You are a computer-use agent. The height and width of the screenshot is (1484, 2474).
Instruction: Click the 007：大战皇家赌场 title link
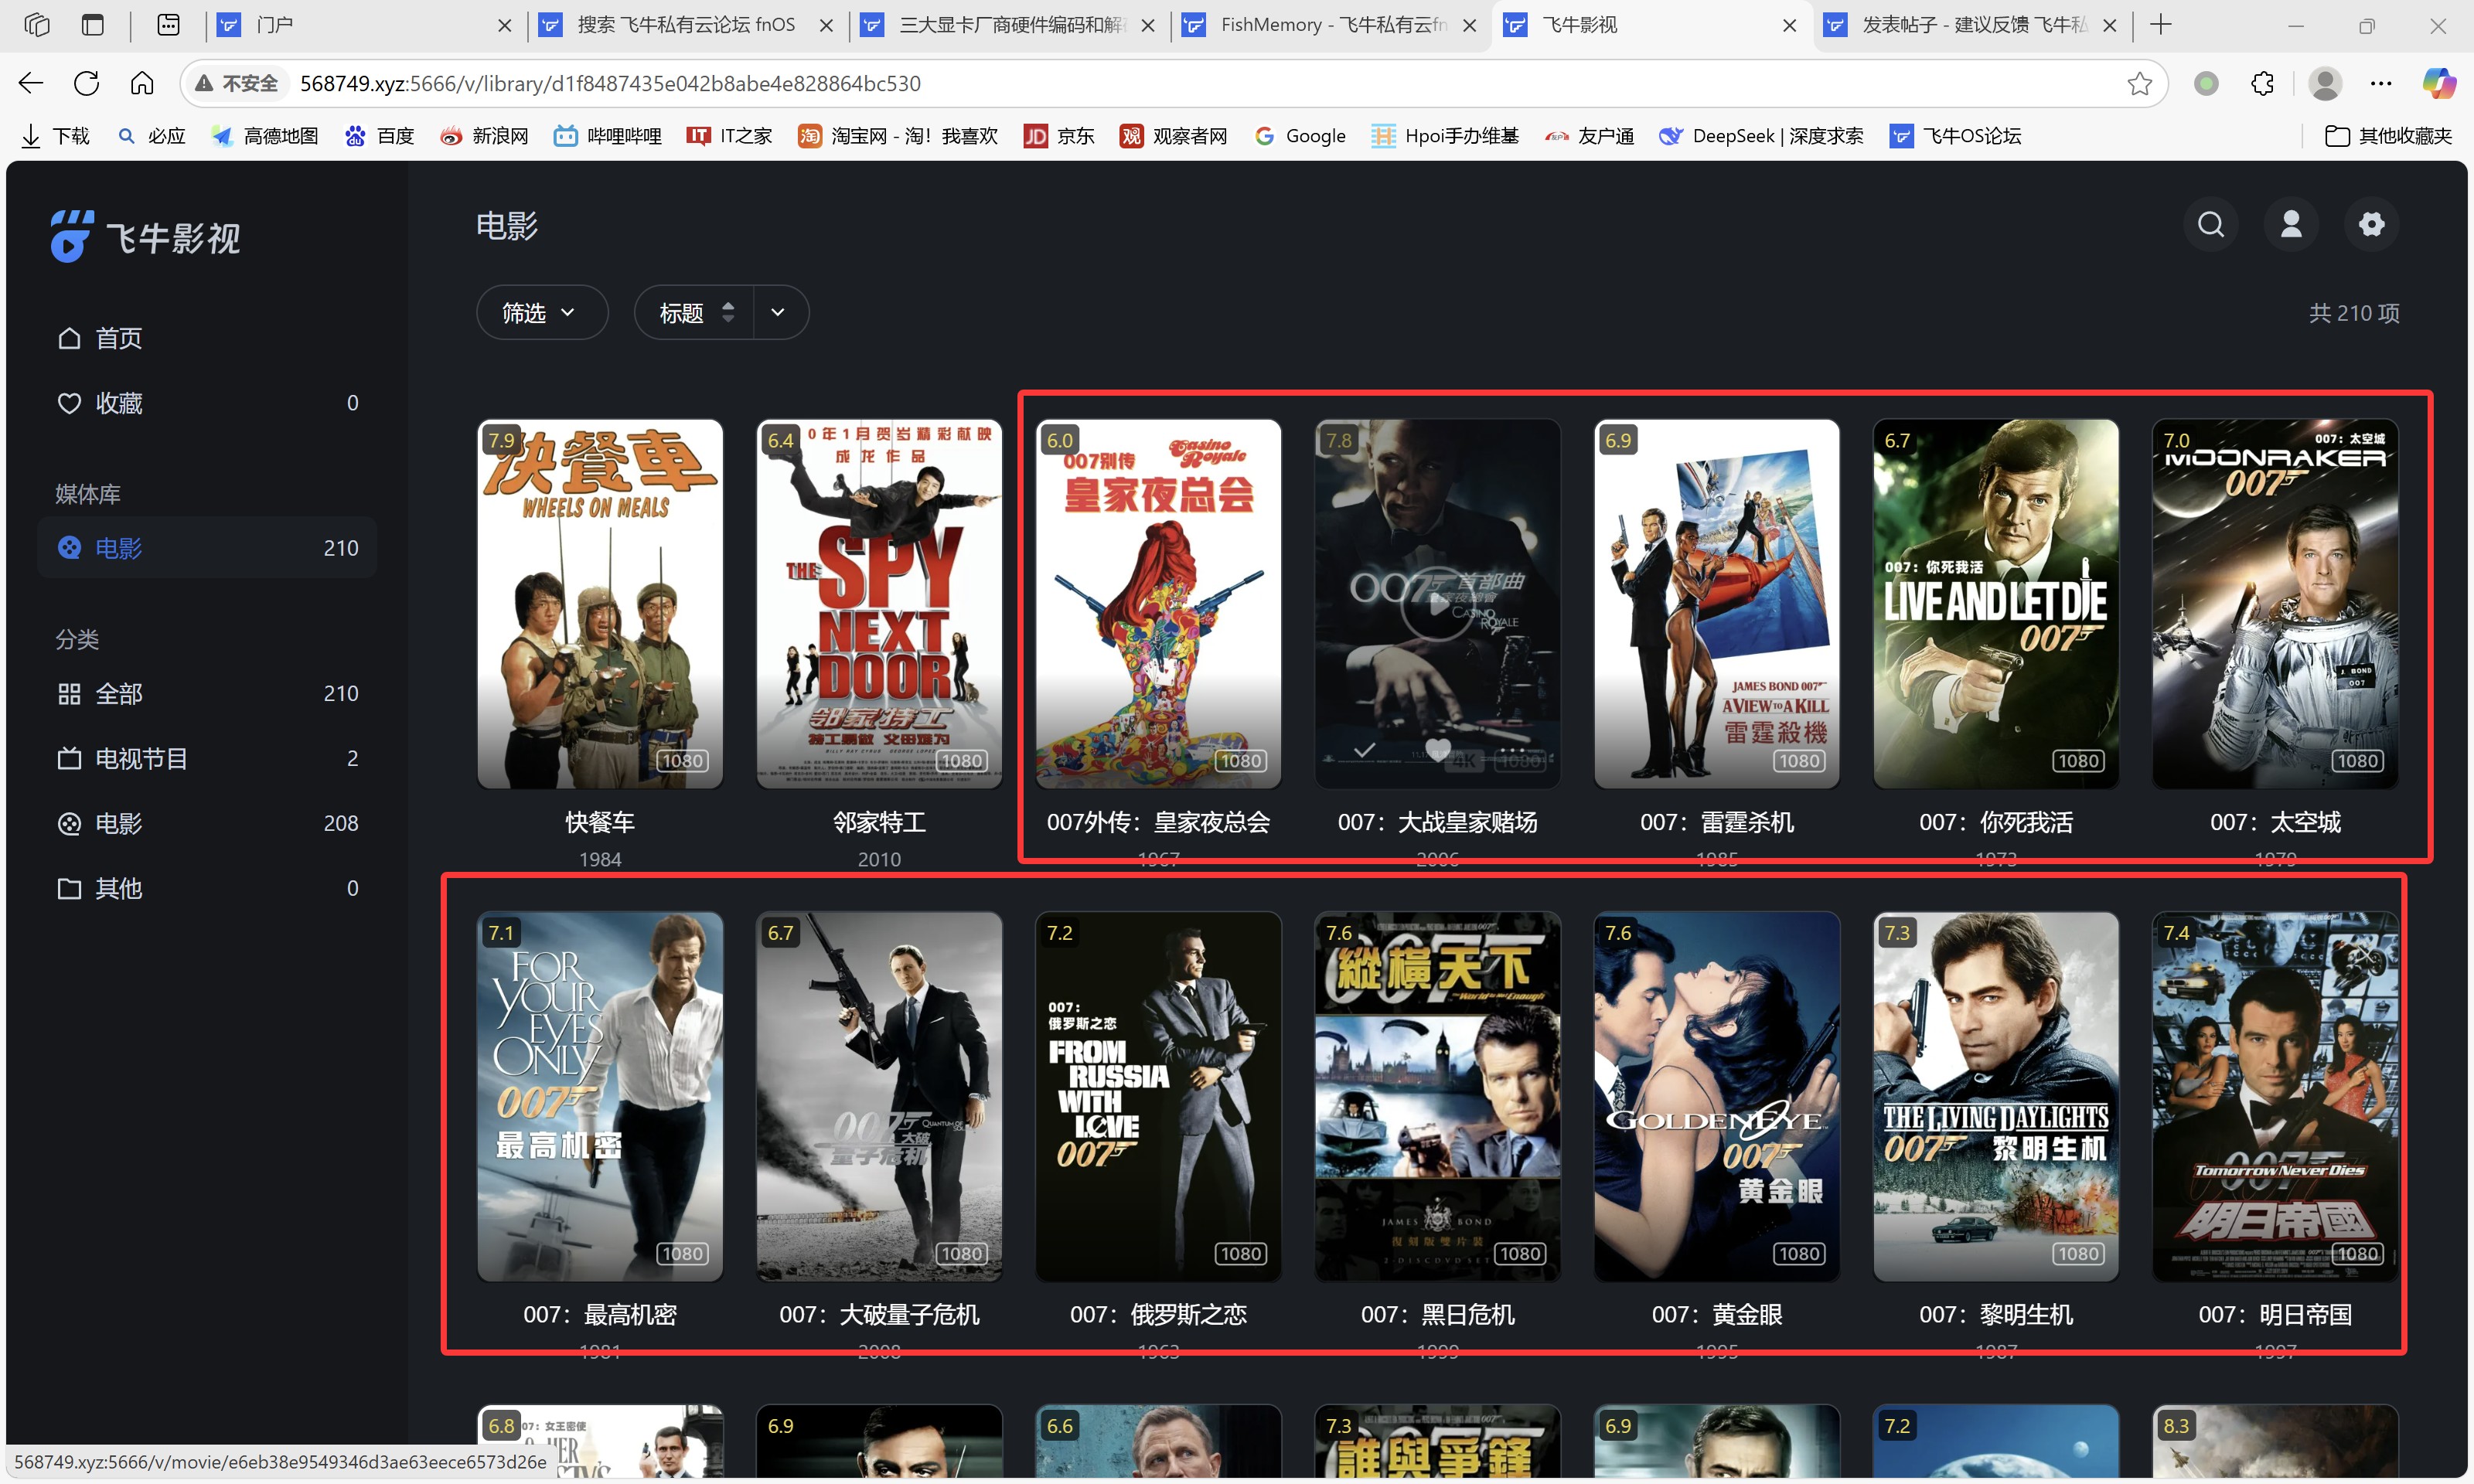pos(1437,822)
